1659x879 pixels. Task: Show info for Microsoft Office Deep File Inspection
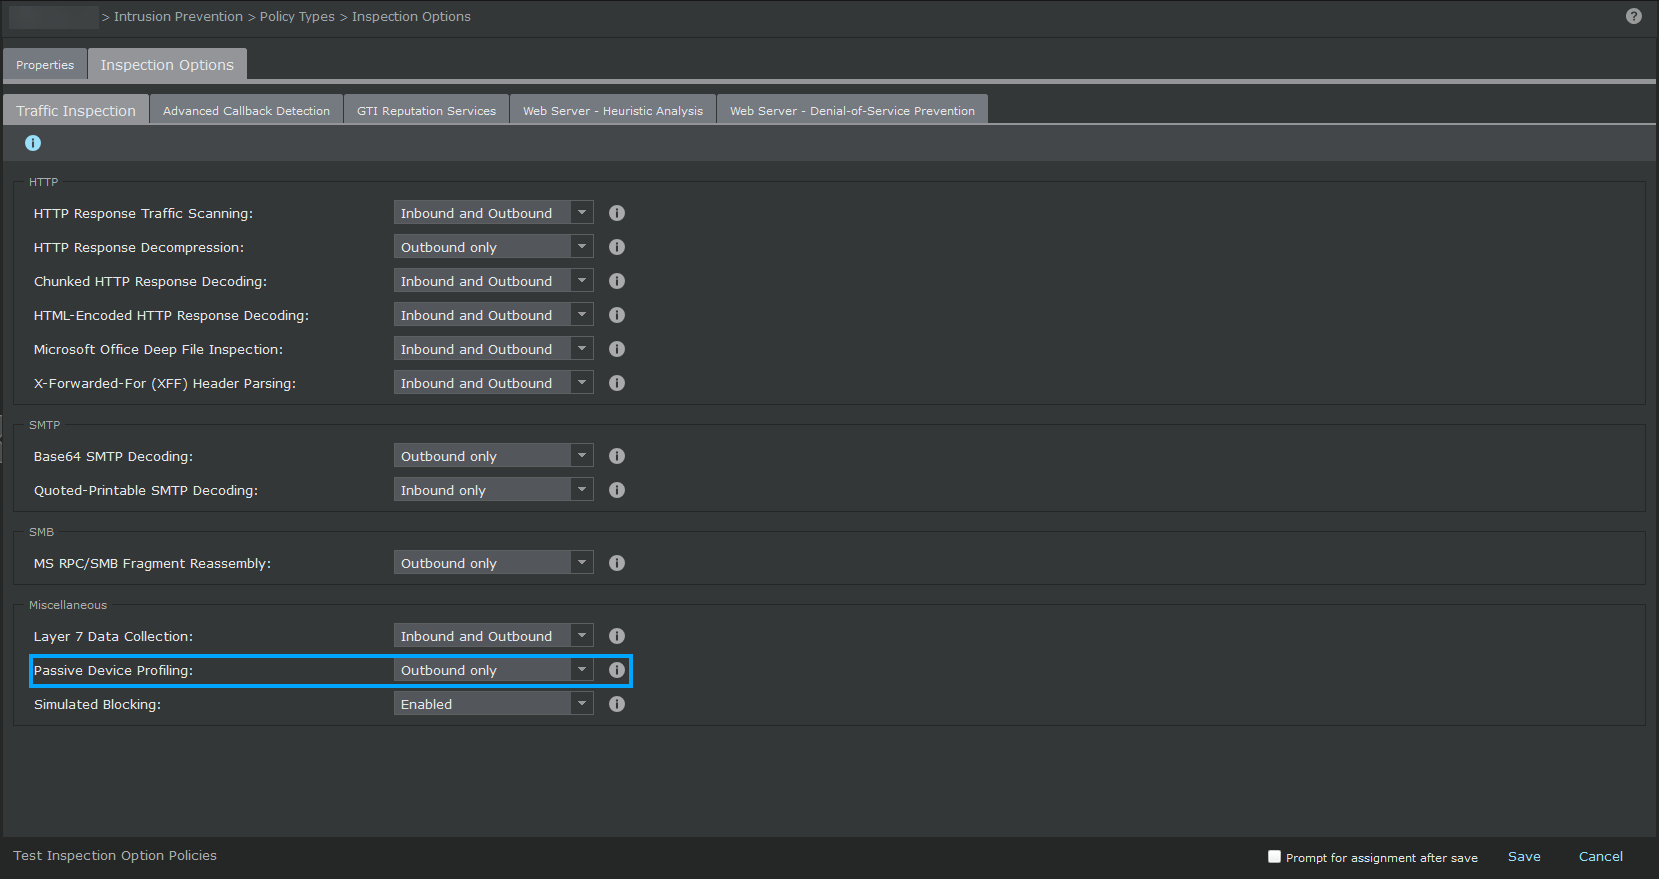pos(617,349)
